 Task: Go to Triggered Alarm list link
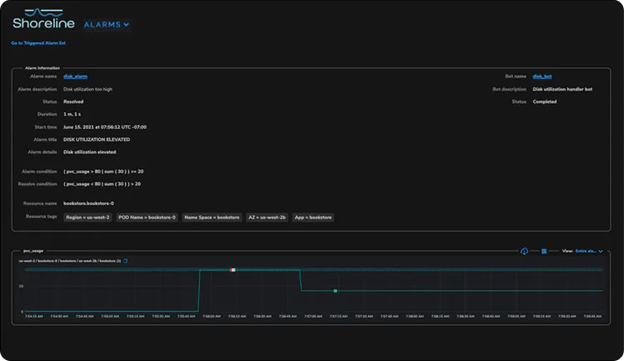coord(38,43)
